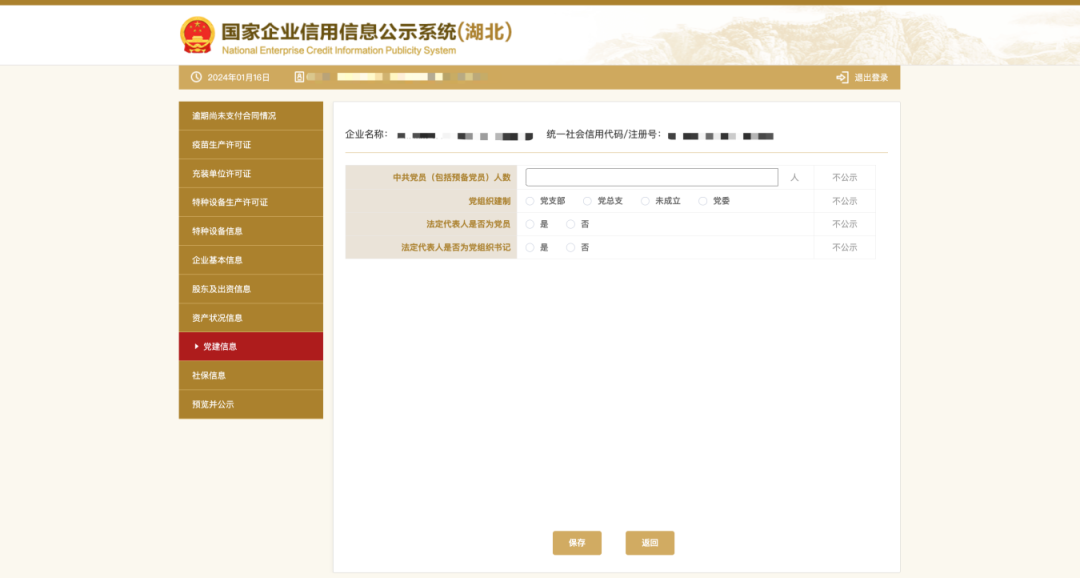Select the 党支部 radio option
The image size is (1080, 578).
click(530, 201)
